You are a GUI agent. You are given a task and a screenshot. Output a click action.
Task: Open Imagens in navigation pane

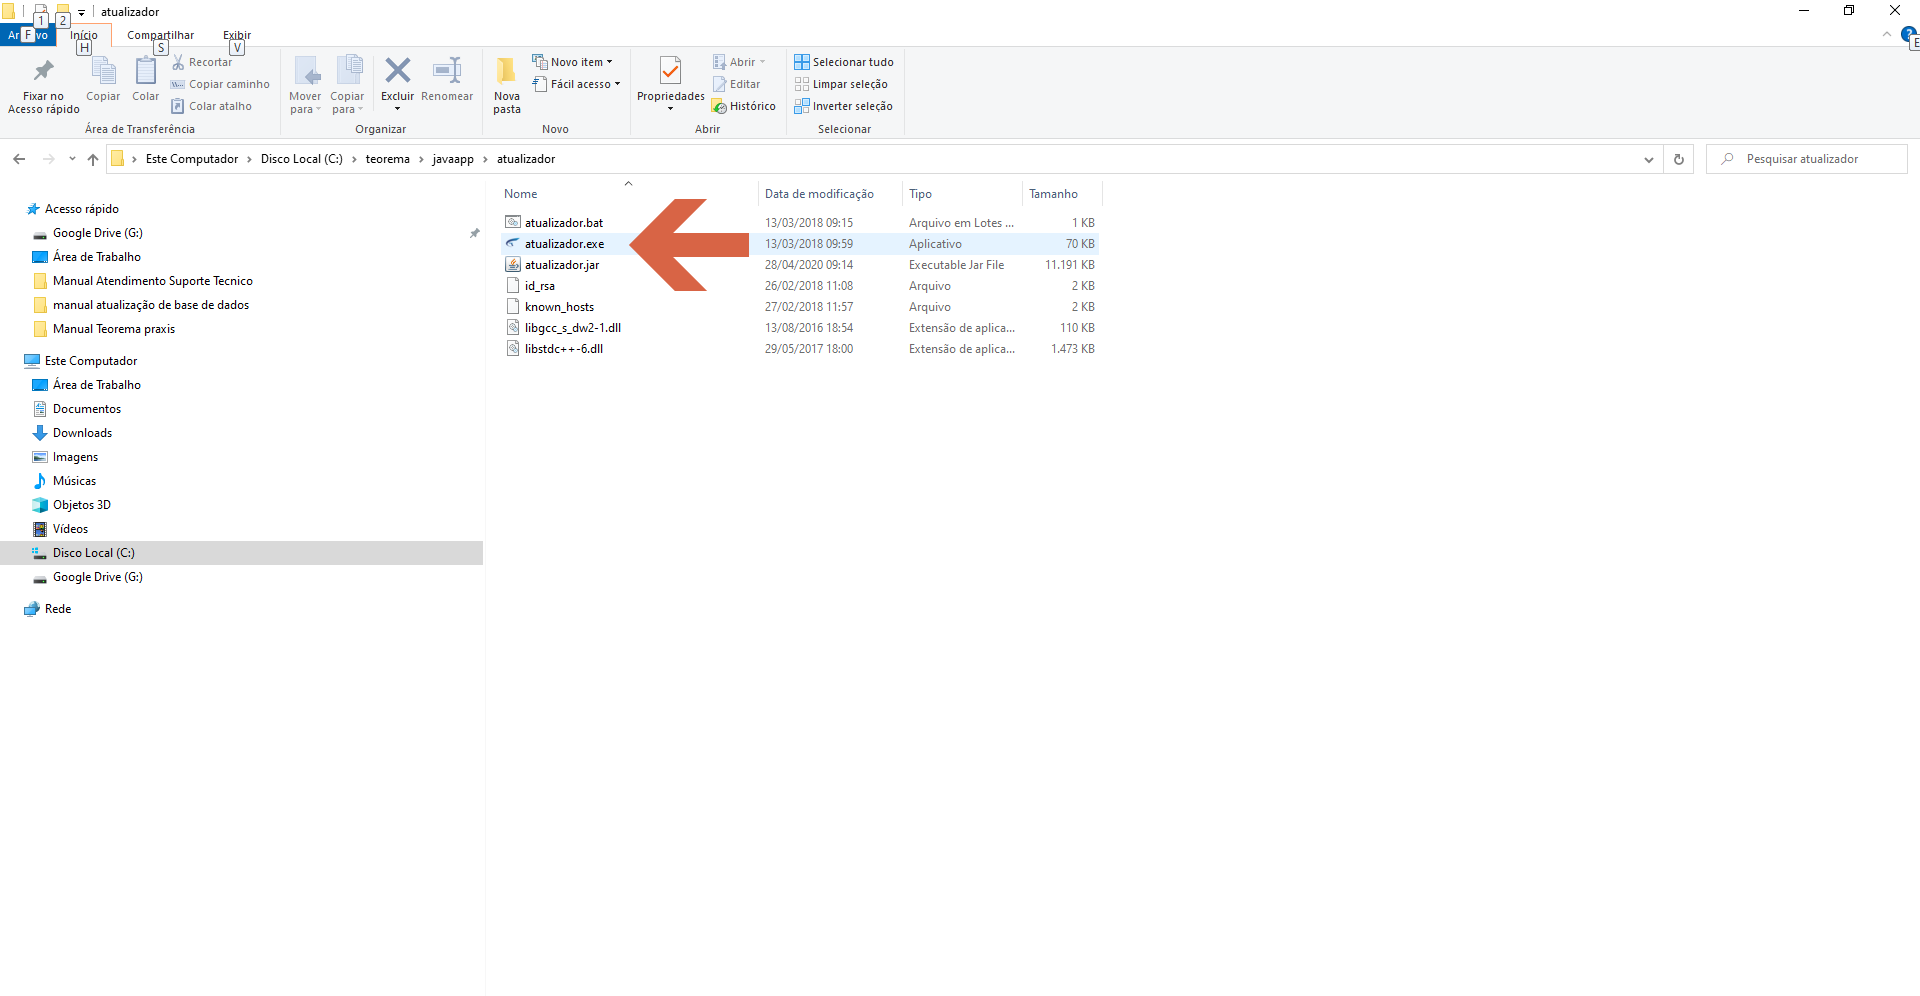[76, 457]
